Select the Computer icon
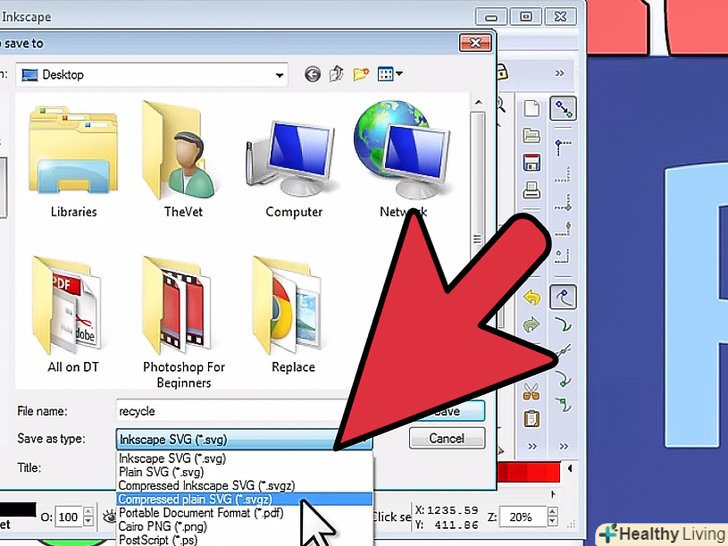728x546 pixels. [293, 167]
